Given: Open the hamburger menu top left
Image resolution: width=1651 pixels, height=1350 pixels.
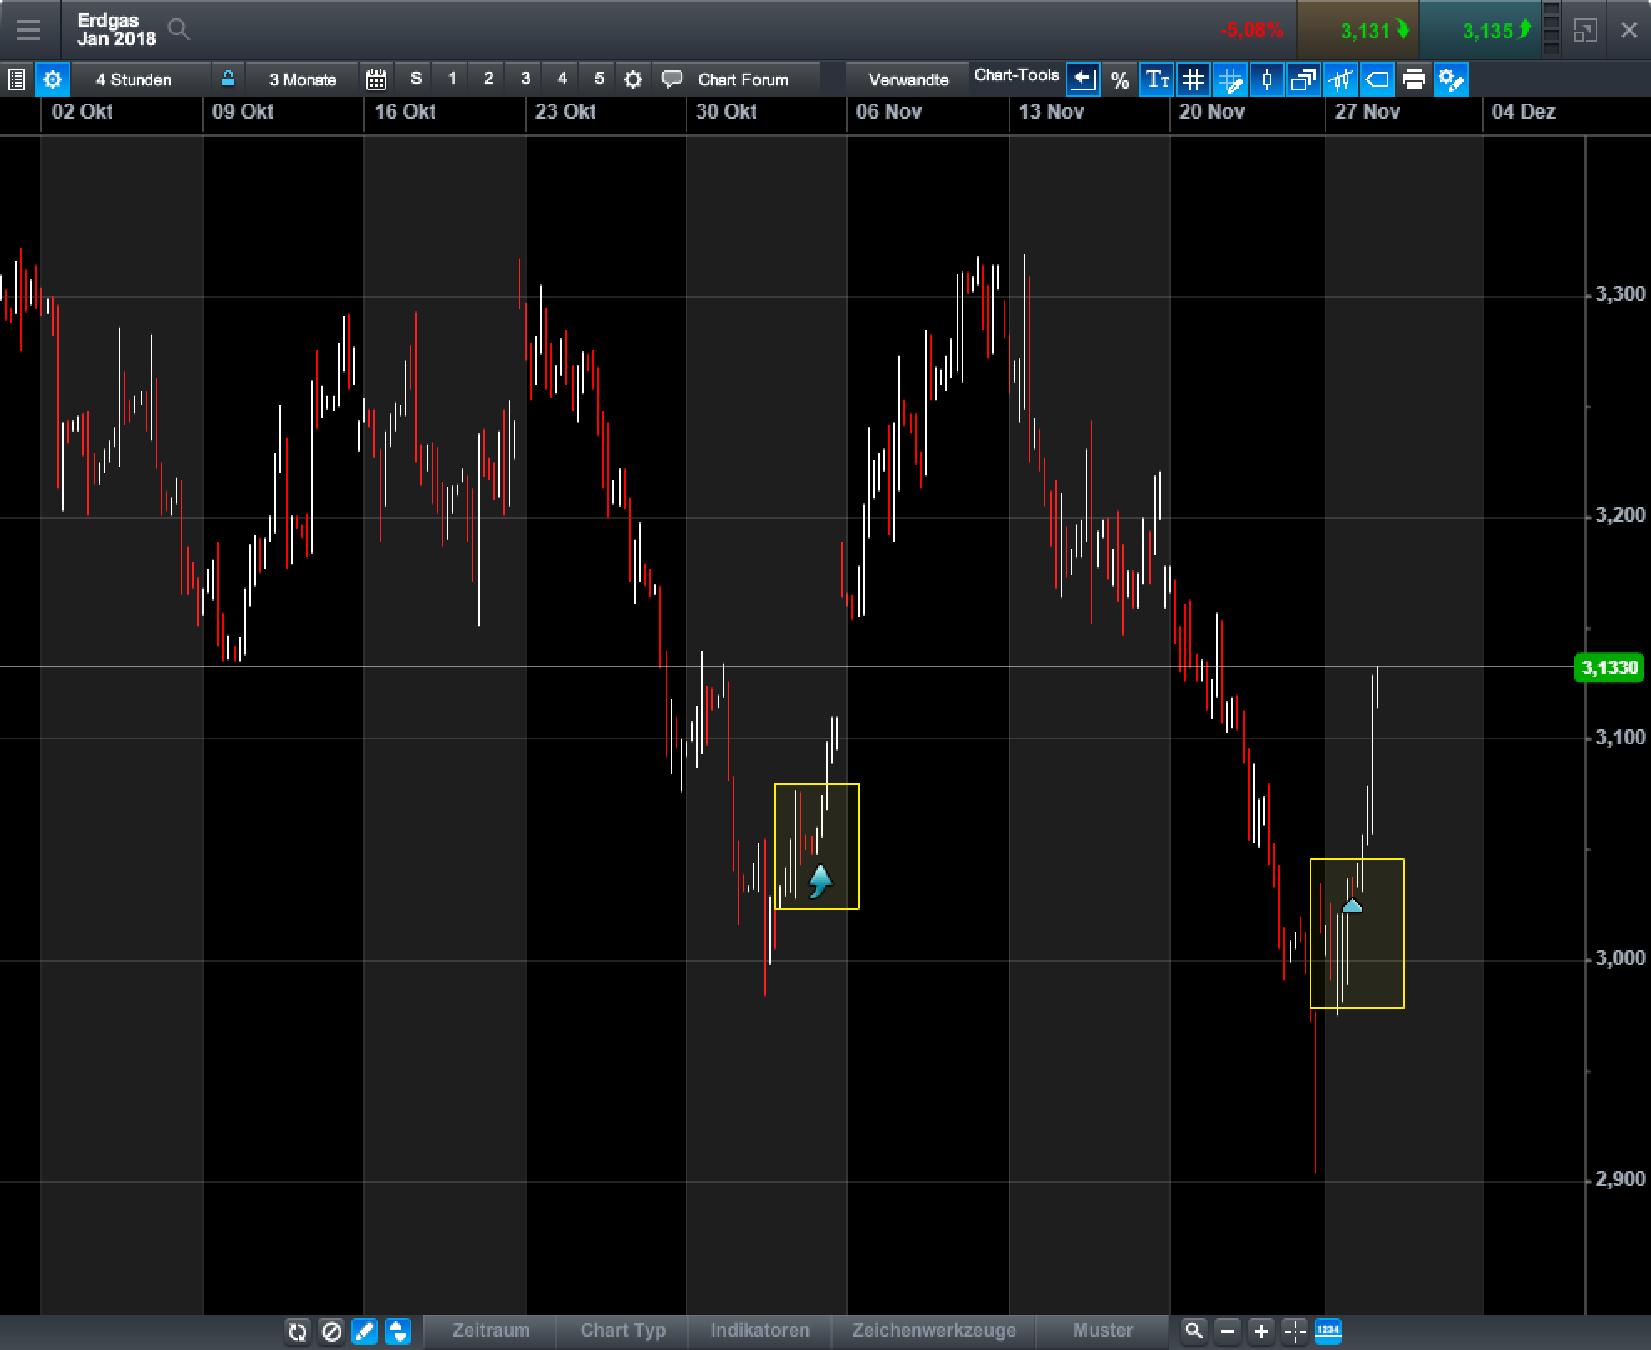Looking at the screenshot, I should pyautogui.click(x=29, y=30).
